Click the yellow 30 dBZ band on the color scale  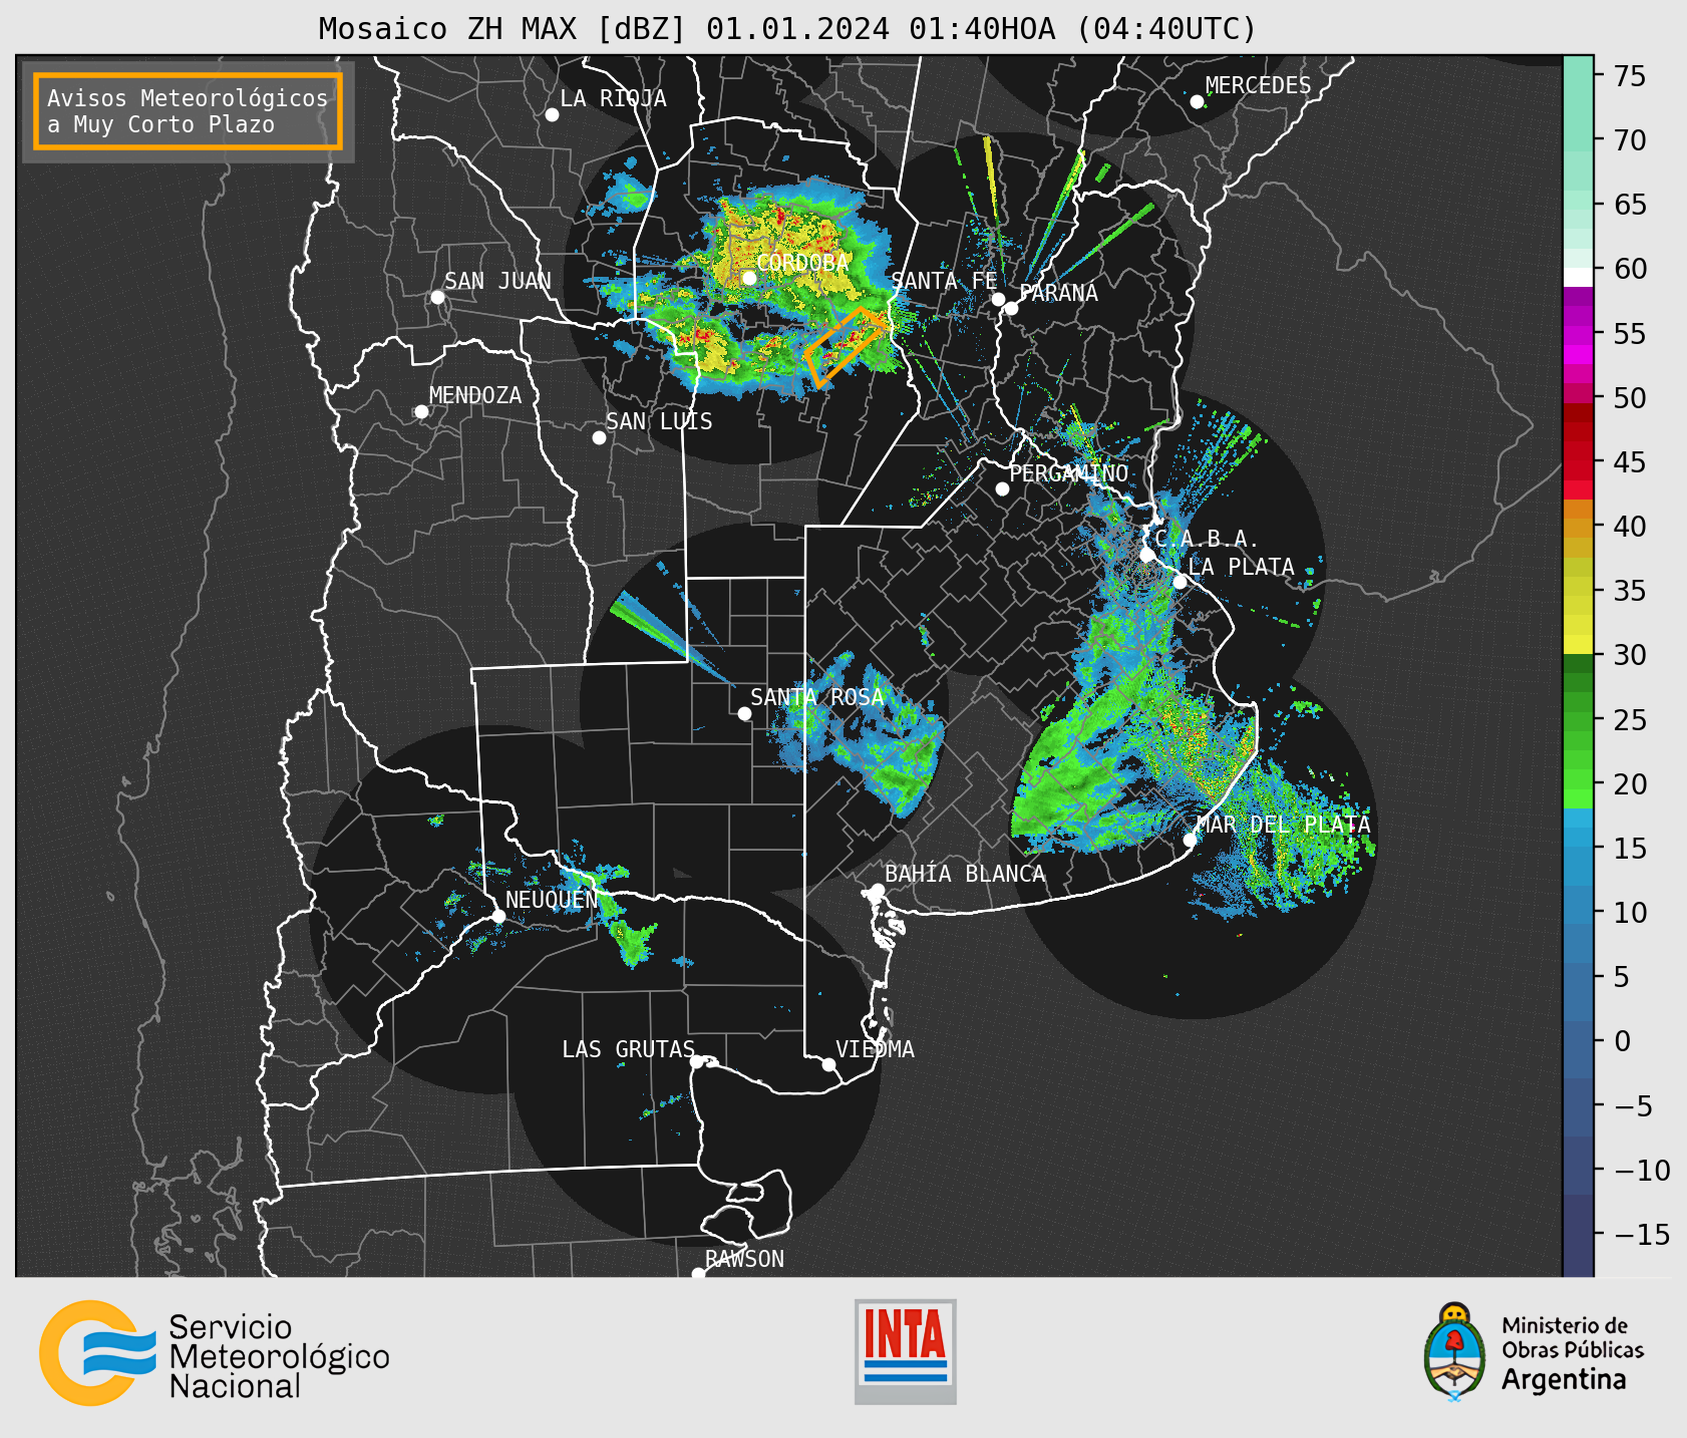pos(1578,644)
